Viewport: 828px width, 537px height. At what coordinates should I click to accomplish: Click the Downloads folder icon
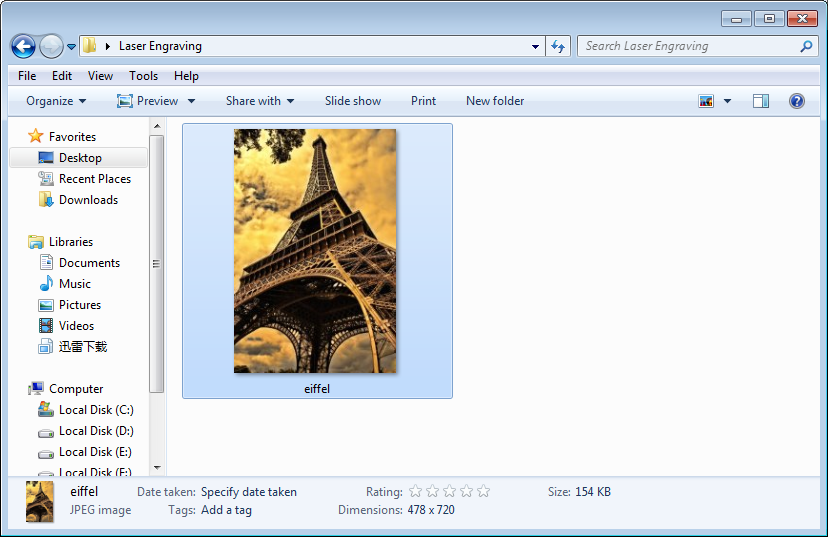tap(46, 200)
